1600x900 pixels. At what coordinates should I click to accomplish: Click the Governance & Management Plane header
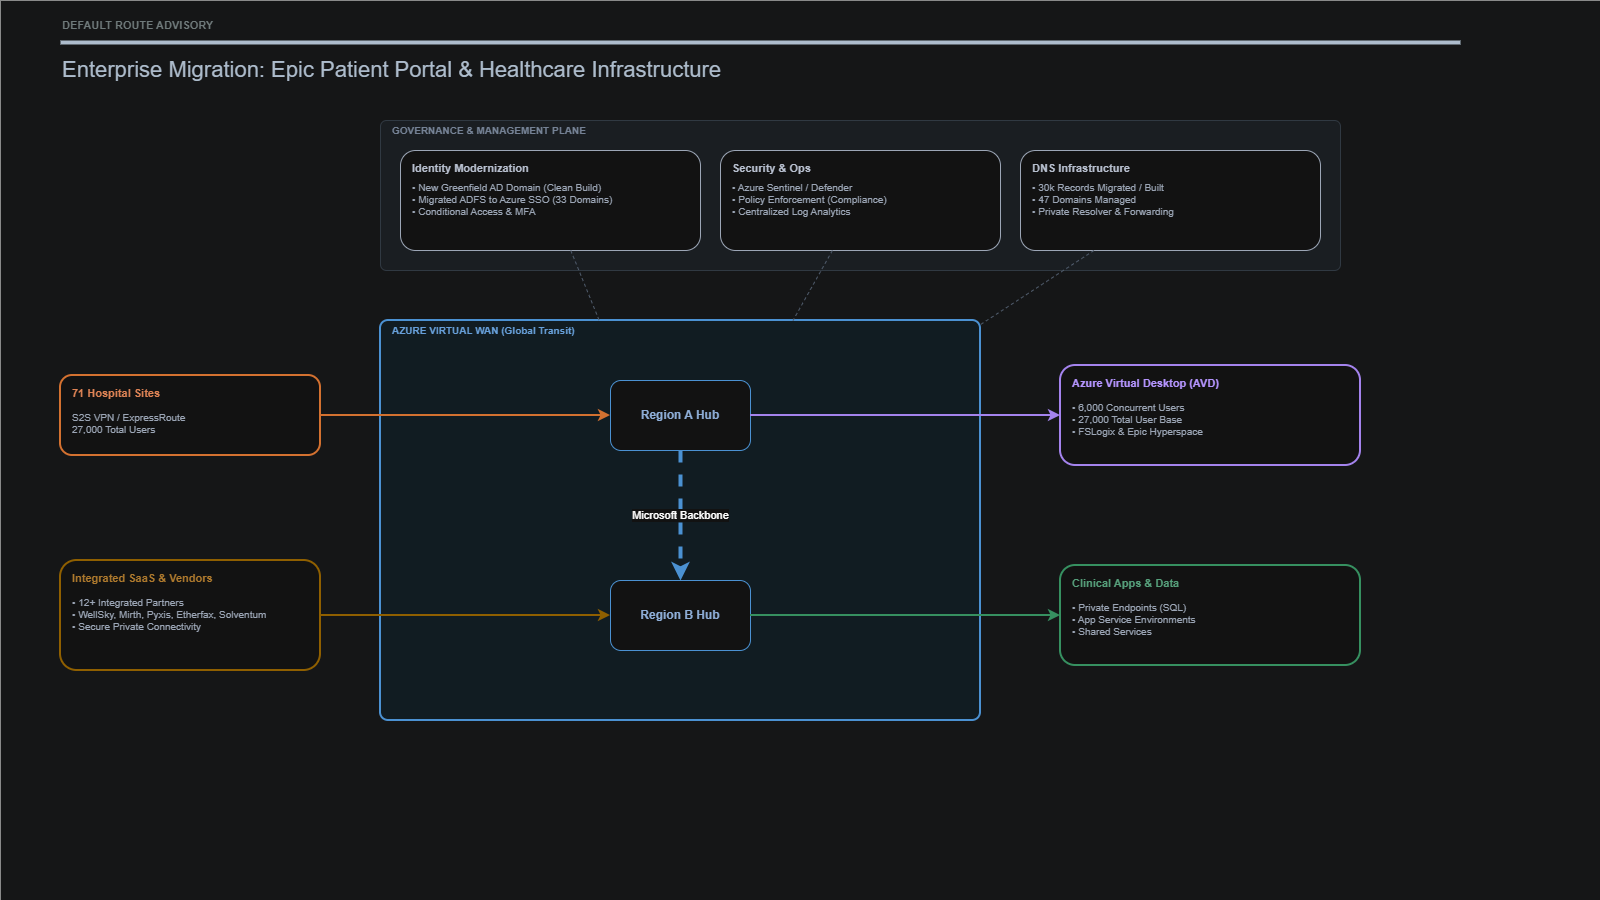[489, 130]
